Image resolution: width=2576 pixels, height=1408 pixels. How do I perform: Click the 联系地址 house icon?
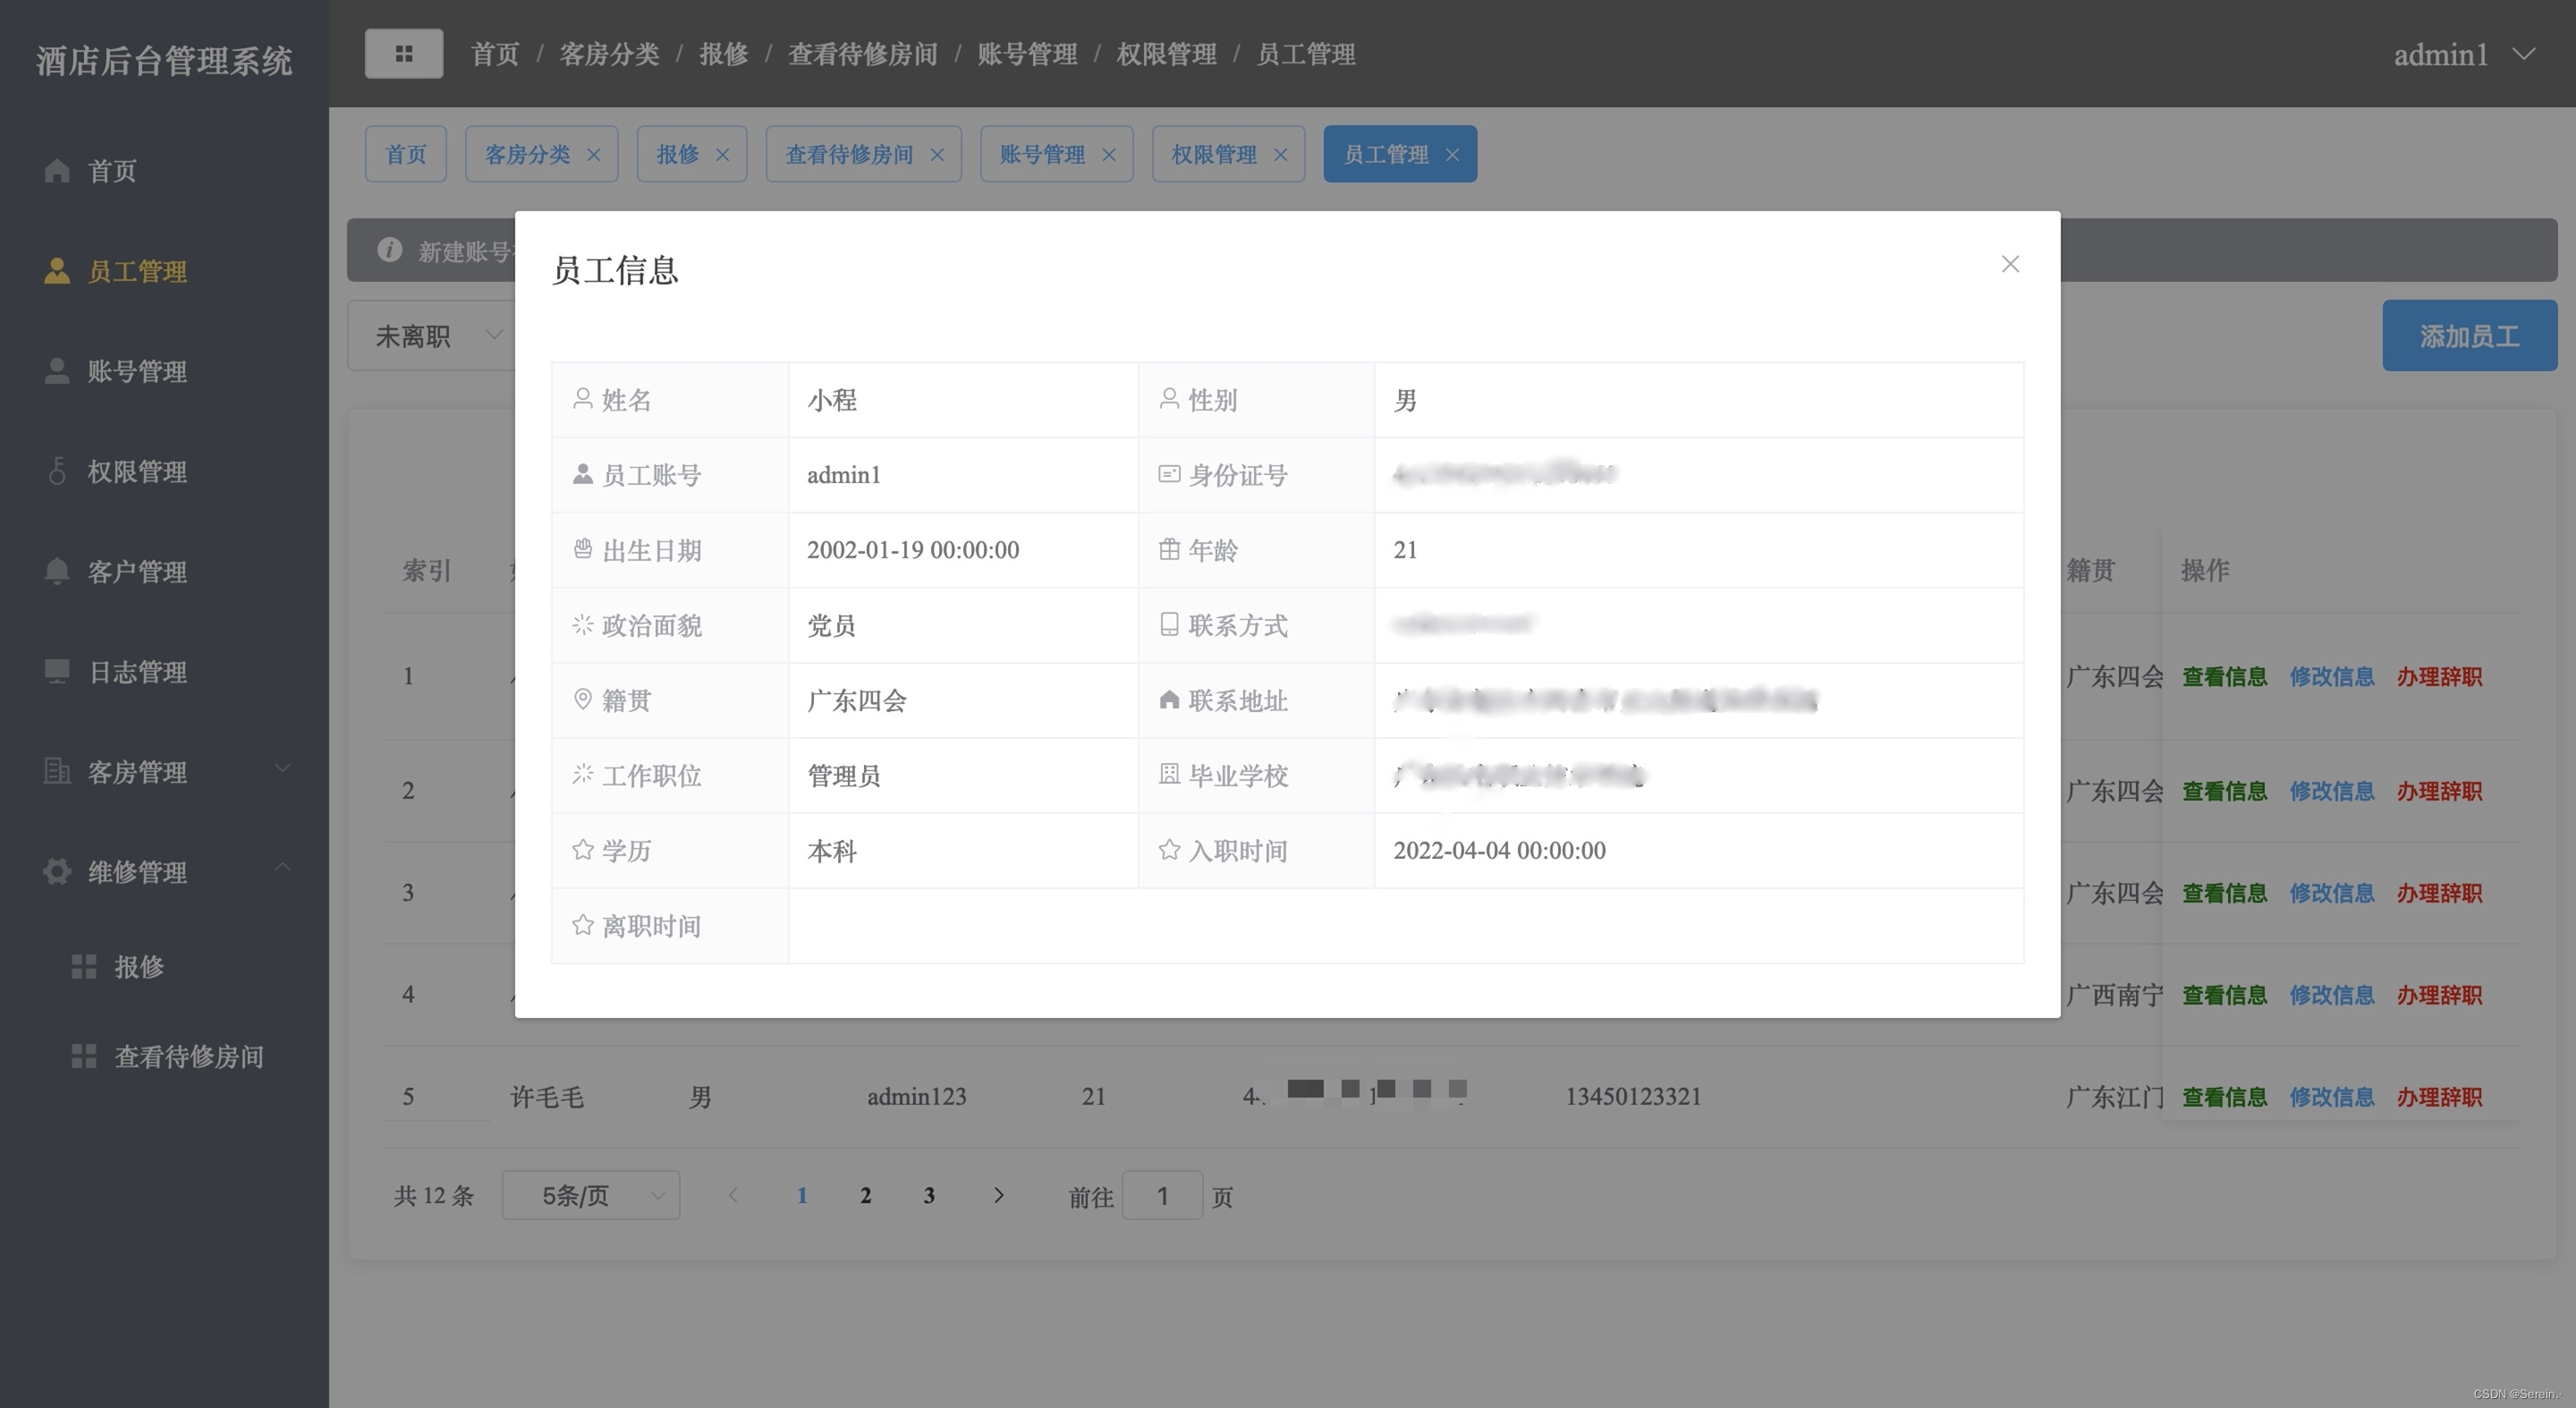click(x=1168, y=699)
